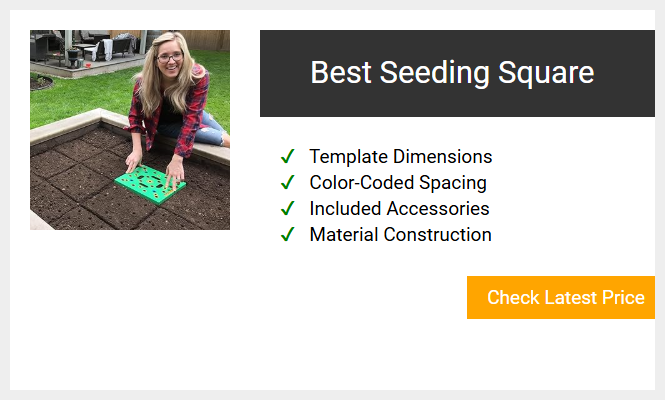665x400 pixels.
Task: Select the checkmark beside Included Accessories
Action: [x=288, y=208]
